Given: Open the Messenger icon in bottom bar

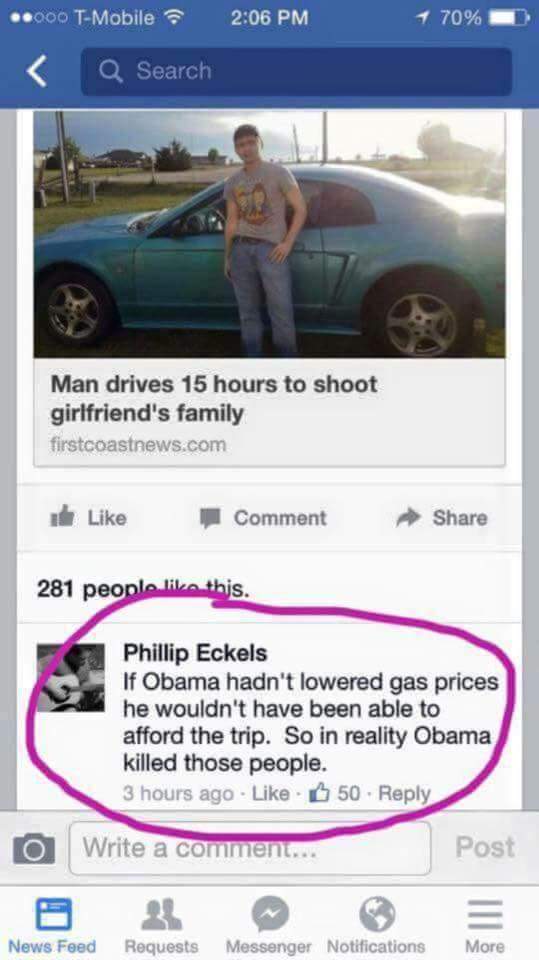Looking at the screenshot, I should point(270,914).
